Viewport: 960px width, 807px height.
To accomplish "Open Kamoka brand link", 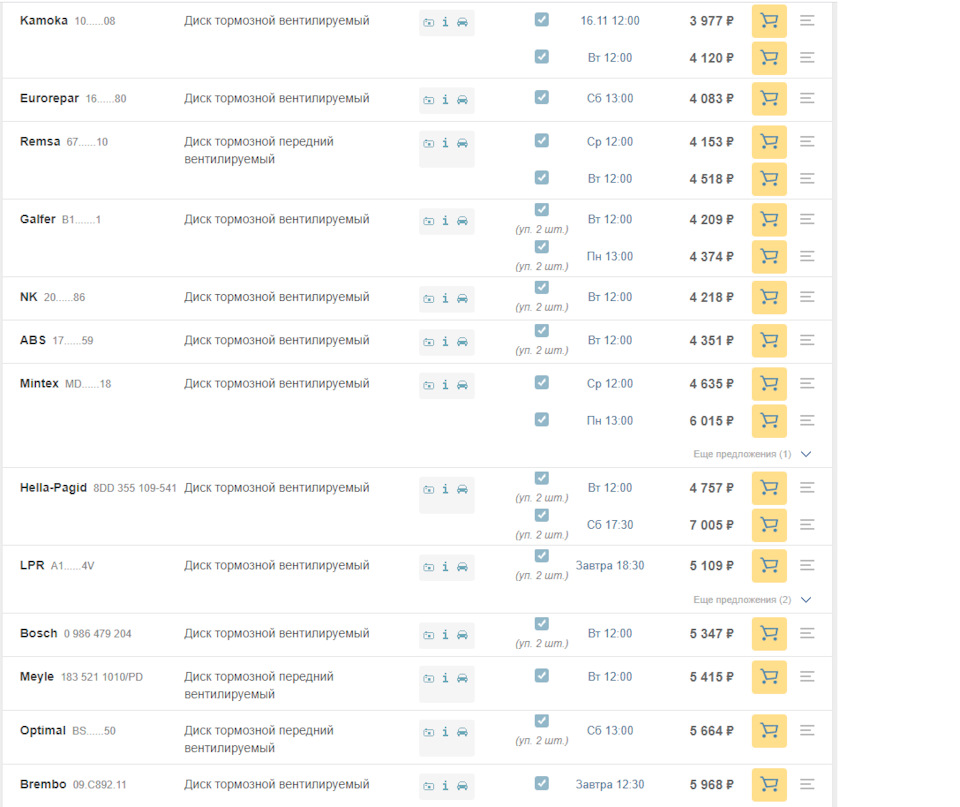I will coord(43,20).
